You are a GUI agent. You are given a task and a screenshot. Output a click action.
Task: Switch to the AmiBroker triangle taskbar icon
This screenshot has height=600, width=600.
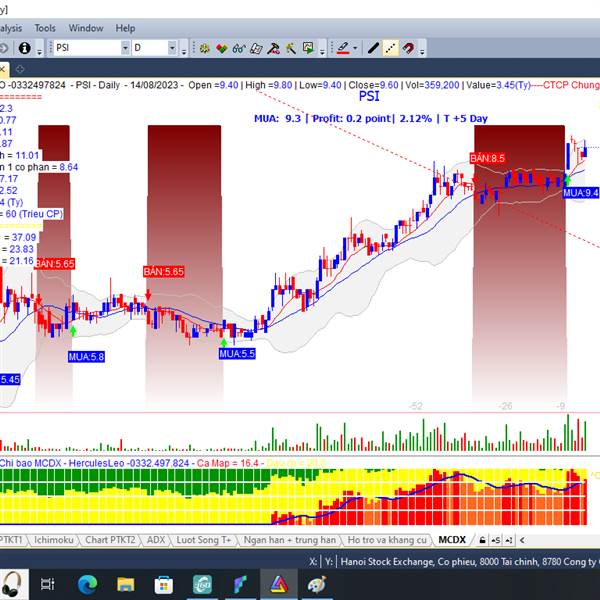coord(279,585)
